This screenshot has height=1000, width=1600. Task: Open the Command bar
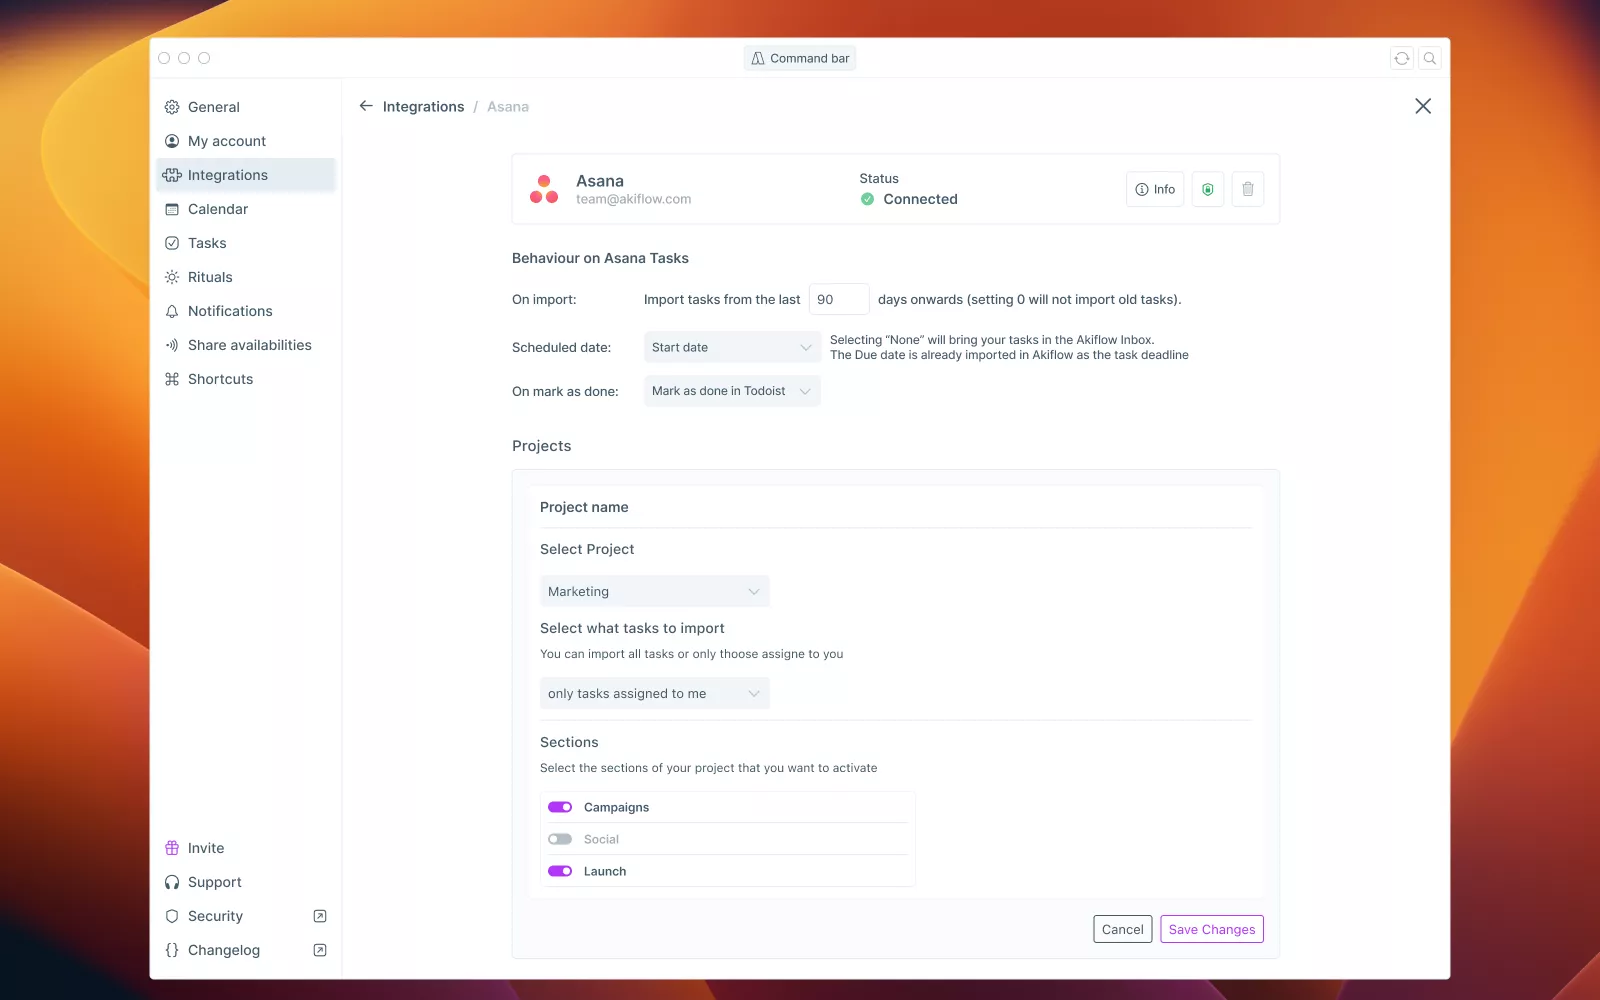pos(800,58)
